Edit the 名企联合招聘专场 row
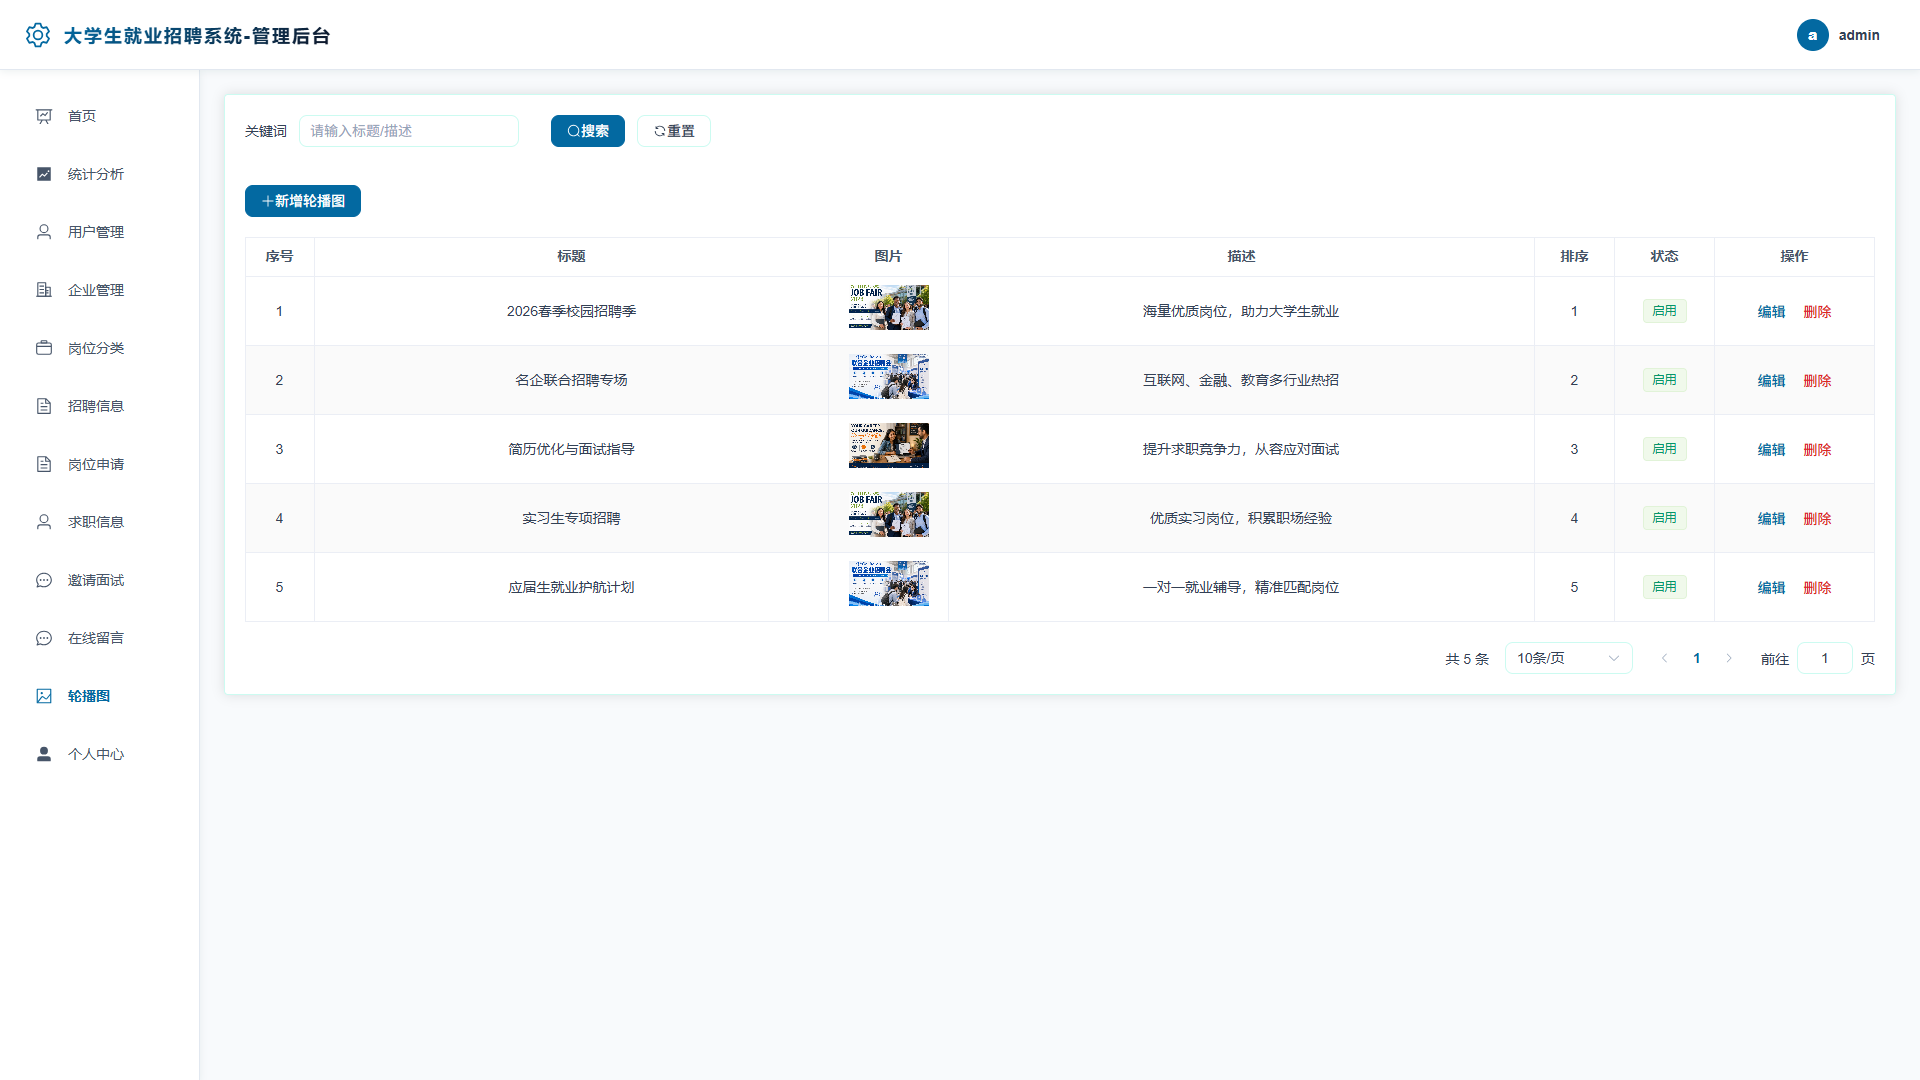Viewport: 1920px width, 1080px height. tap(1771, 381)
